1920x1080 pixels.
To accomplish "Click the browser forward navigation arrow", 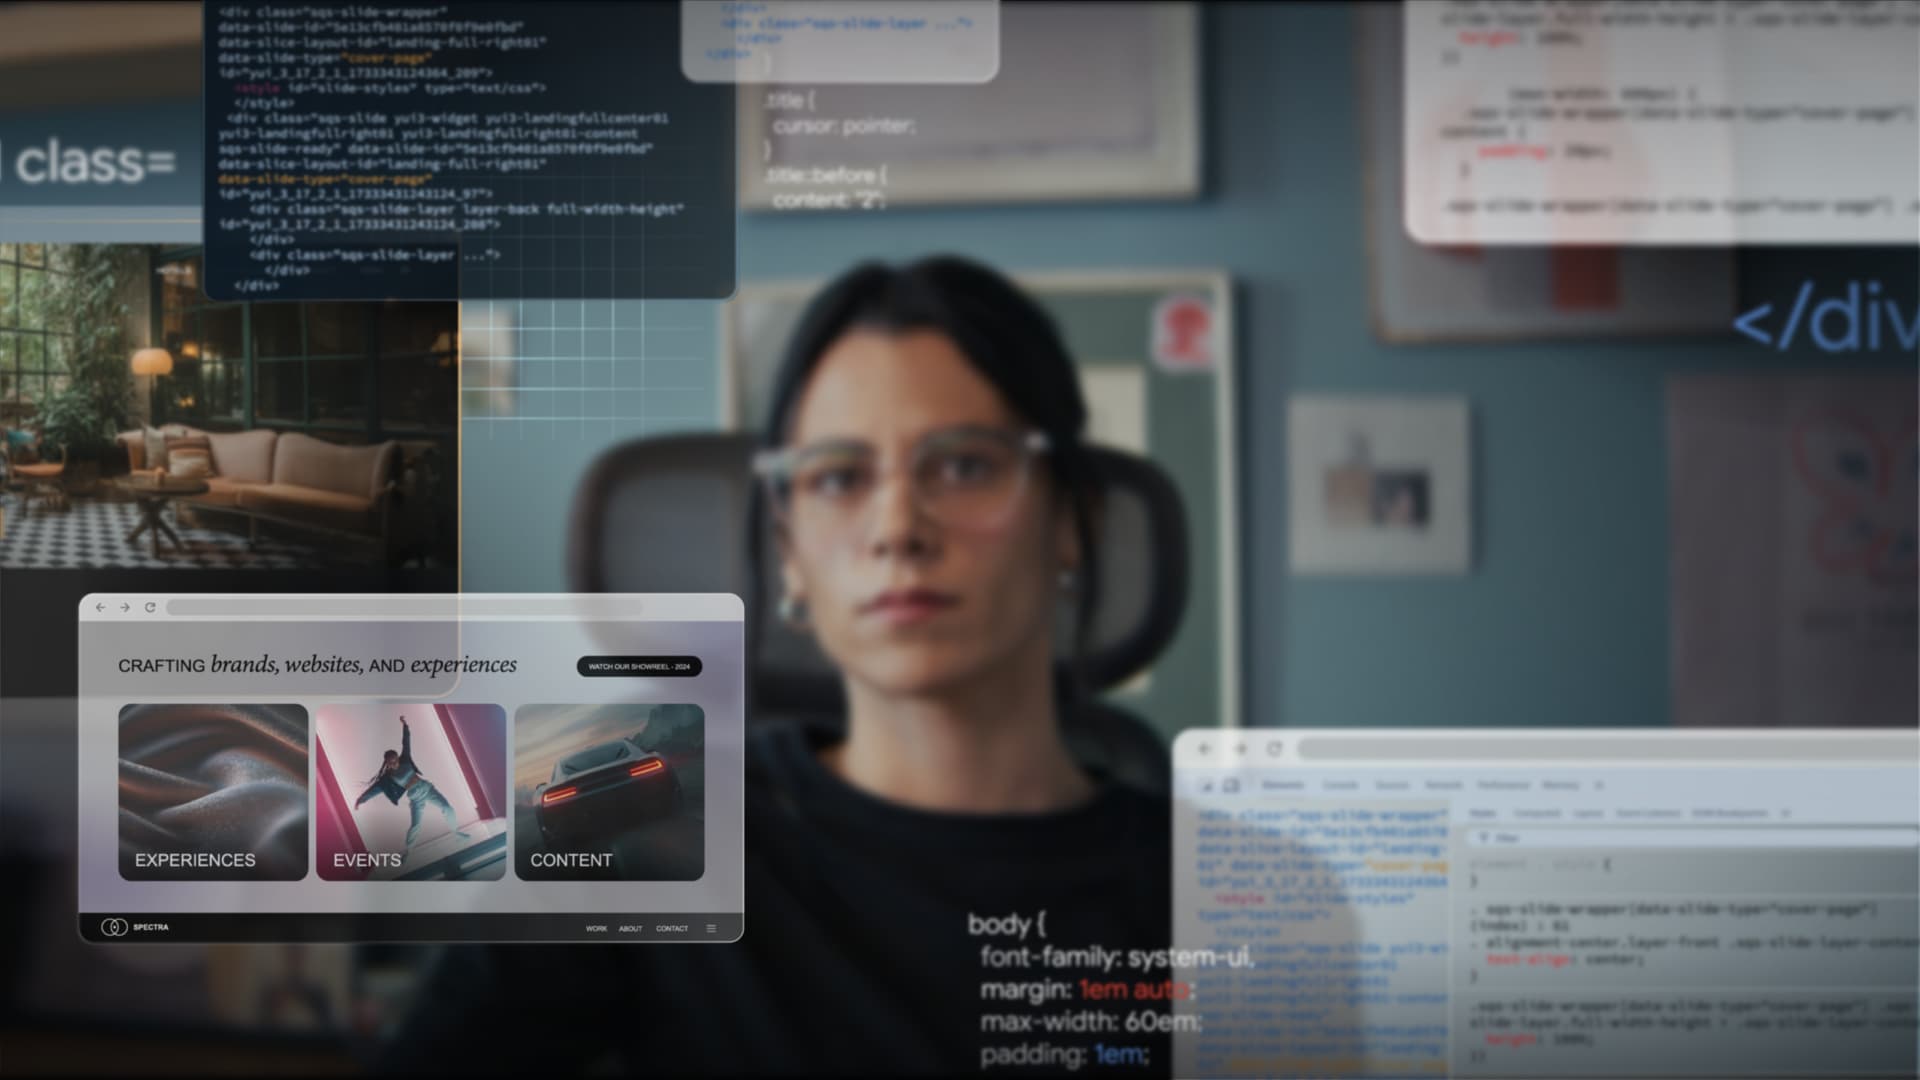I will coord(123,605).
